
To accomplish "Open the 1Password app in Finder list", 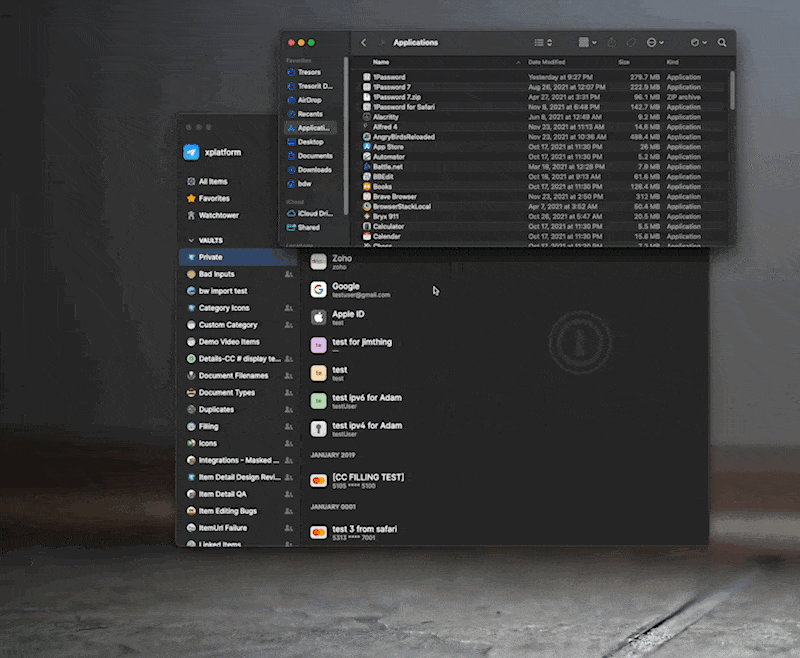I will (x=390, y=77).
